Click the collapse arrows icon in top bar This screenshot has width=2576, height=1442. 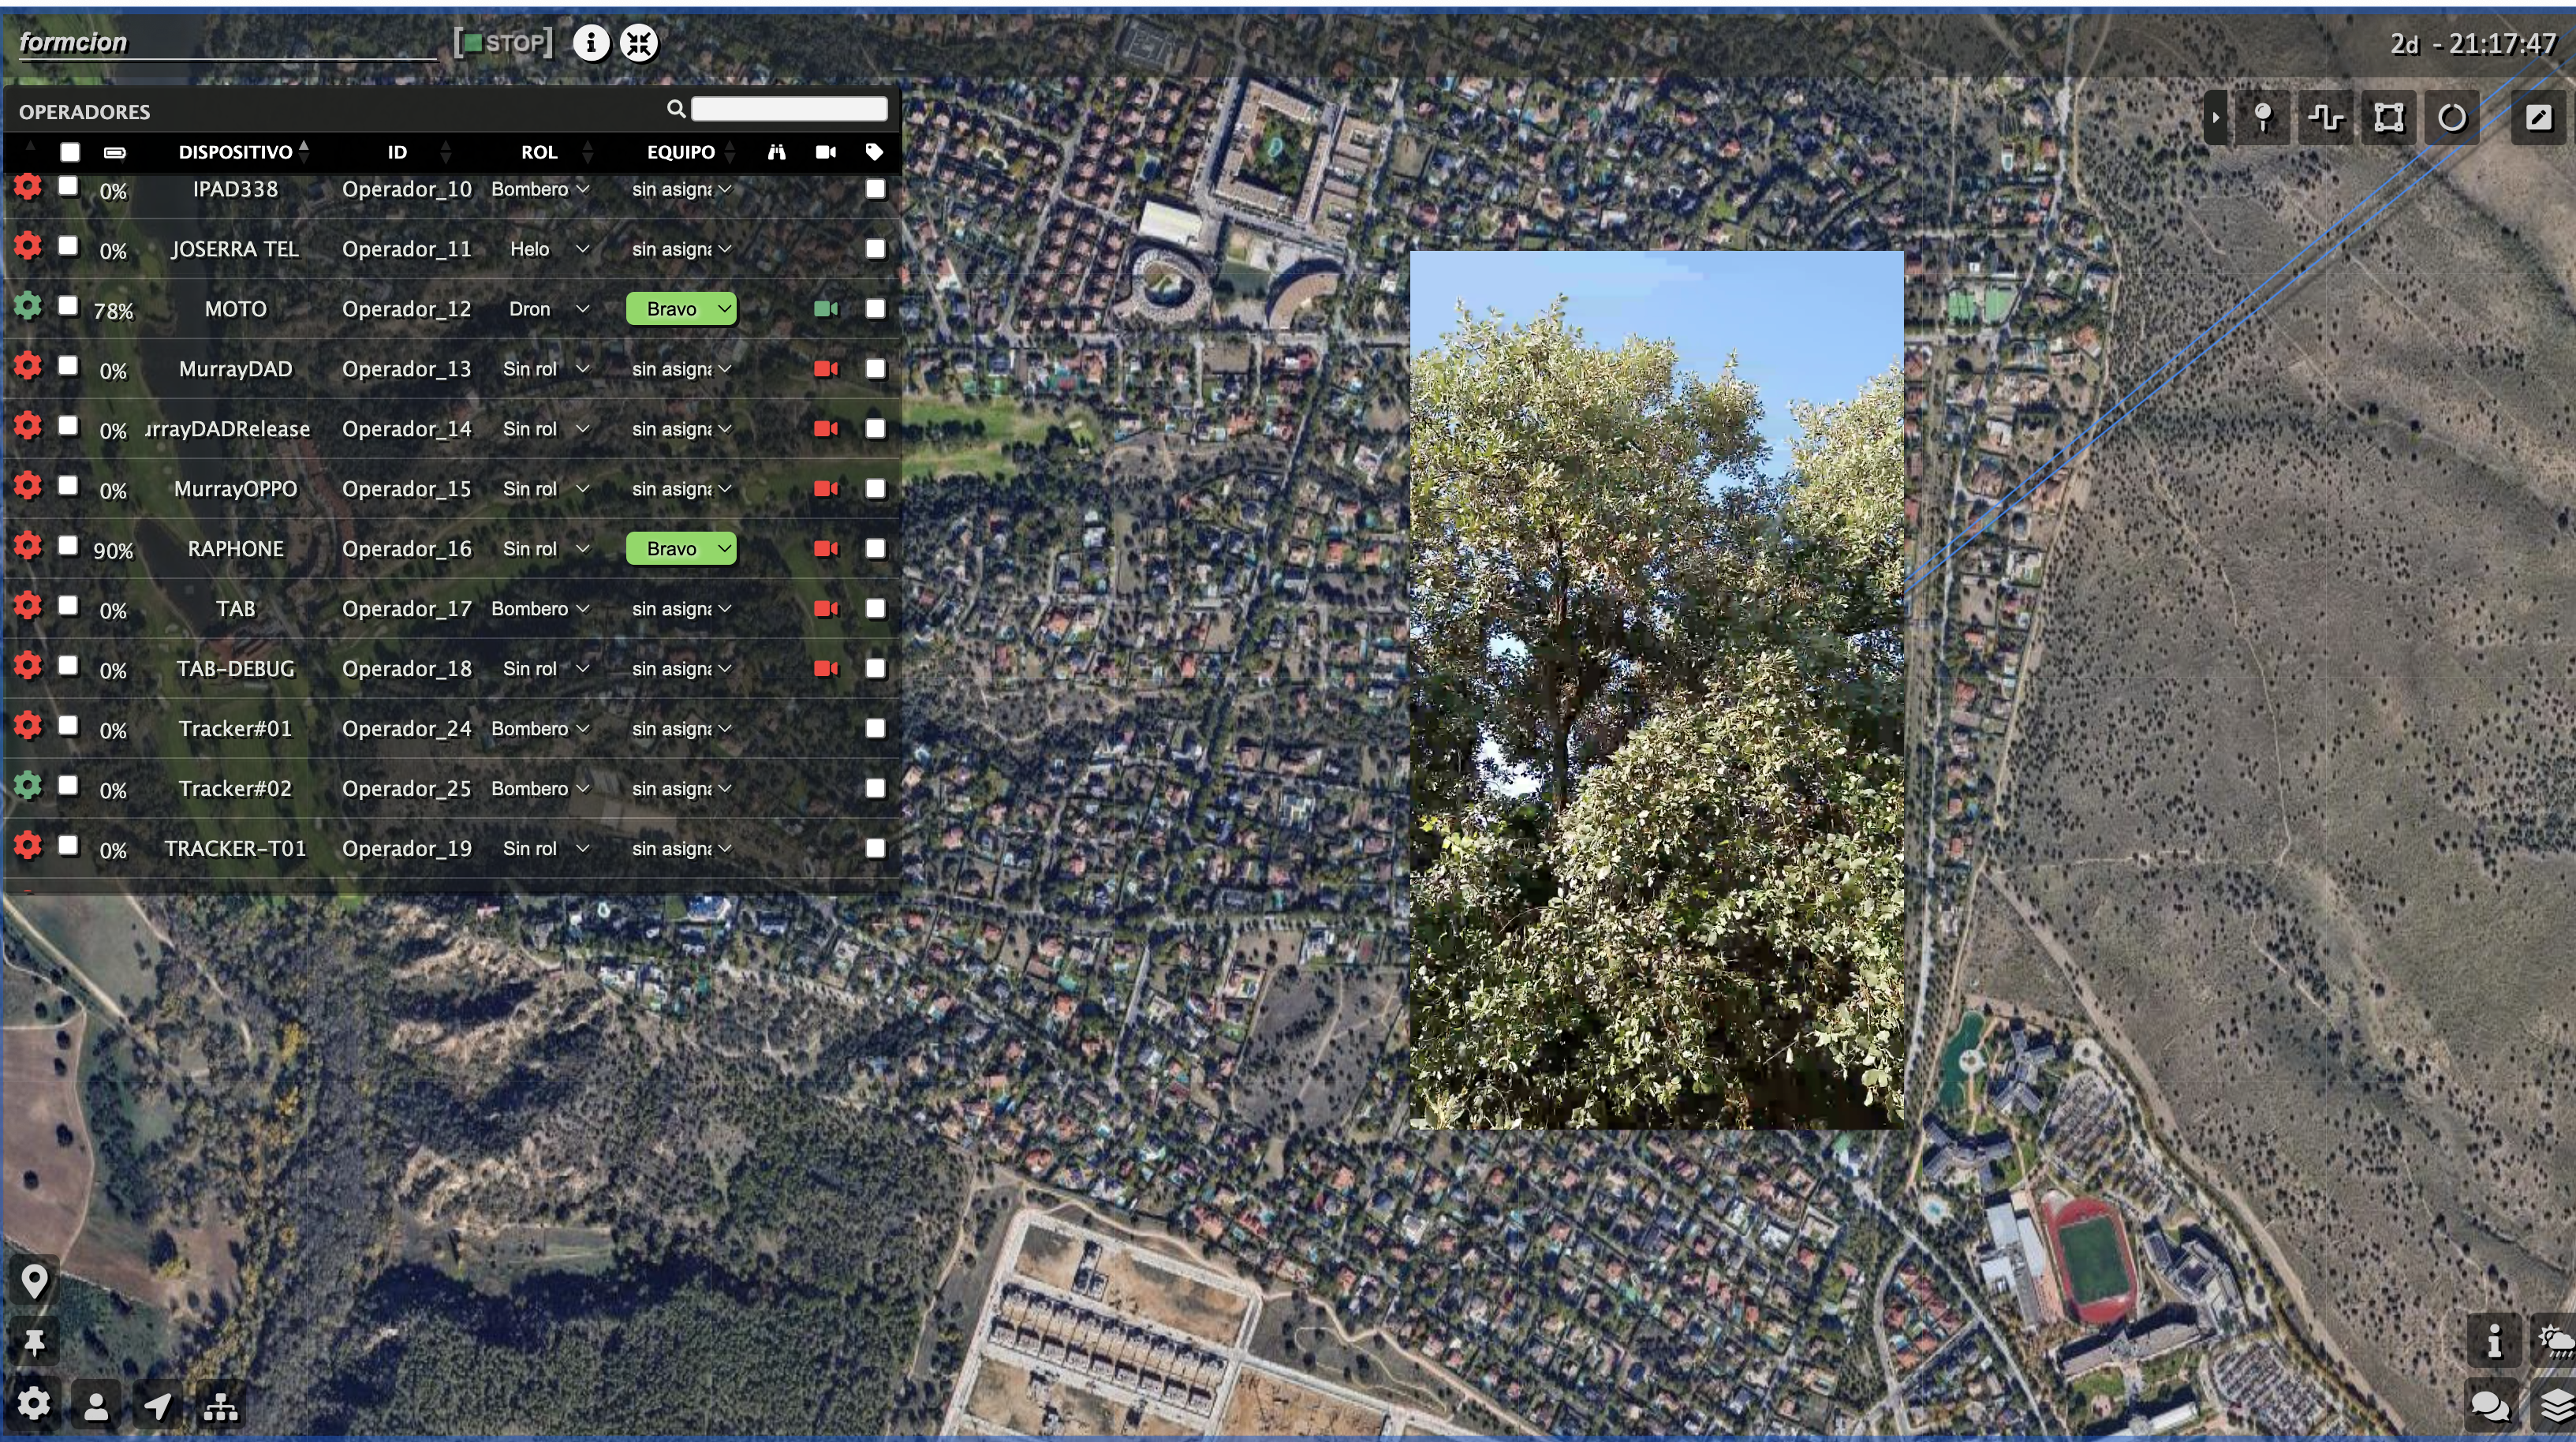coord(639,43)
